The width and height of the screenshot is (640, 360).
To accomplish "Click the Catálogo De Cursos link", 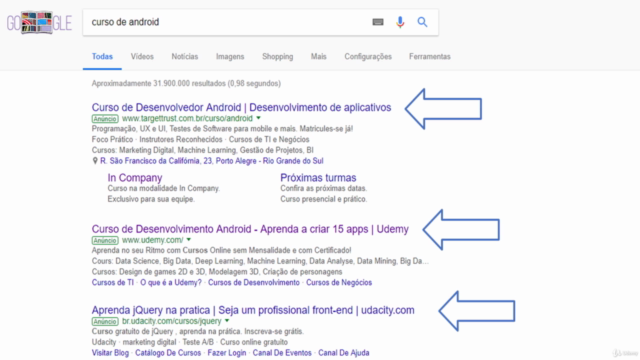I will pos(168,353).
